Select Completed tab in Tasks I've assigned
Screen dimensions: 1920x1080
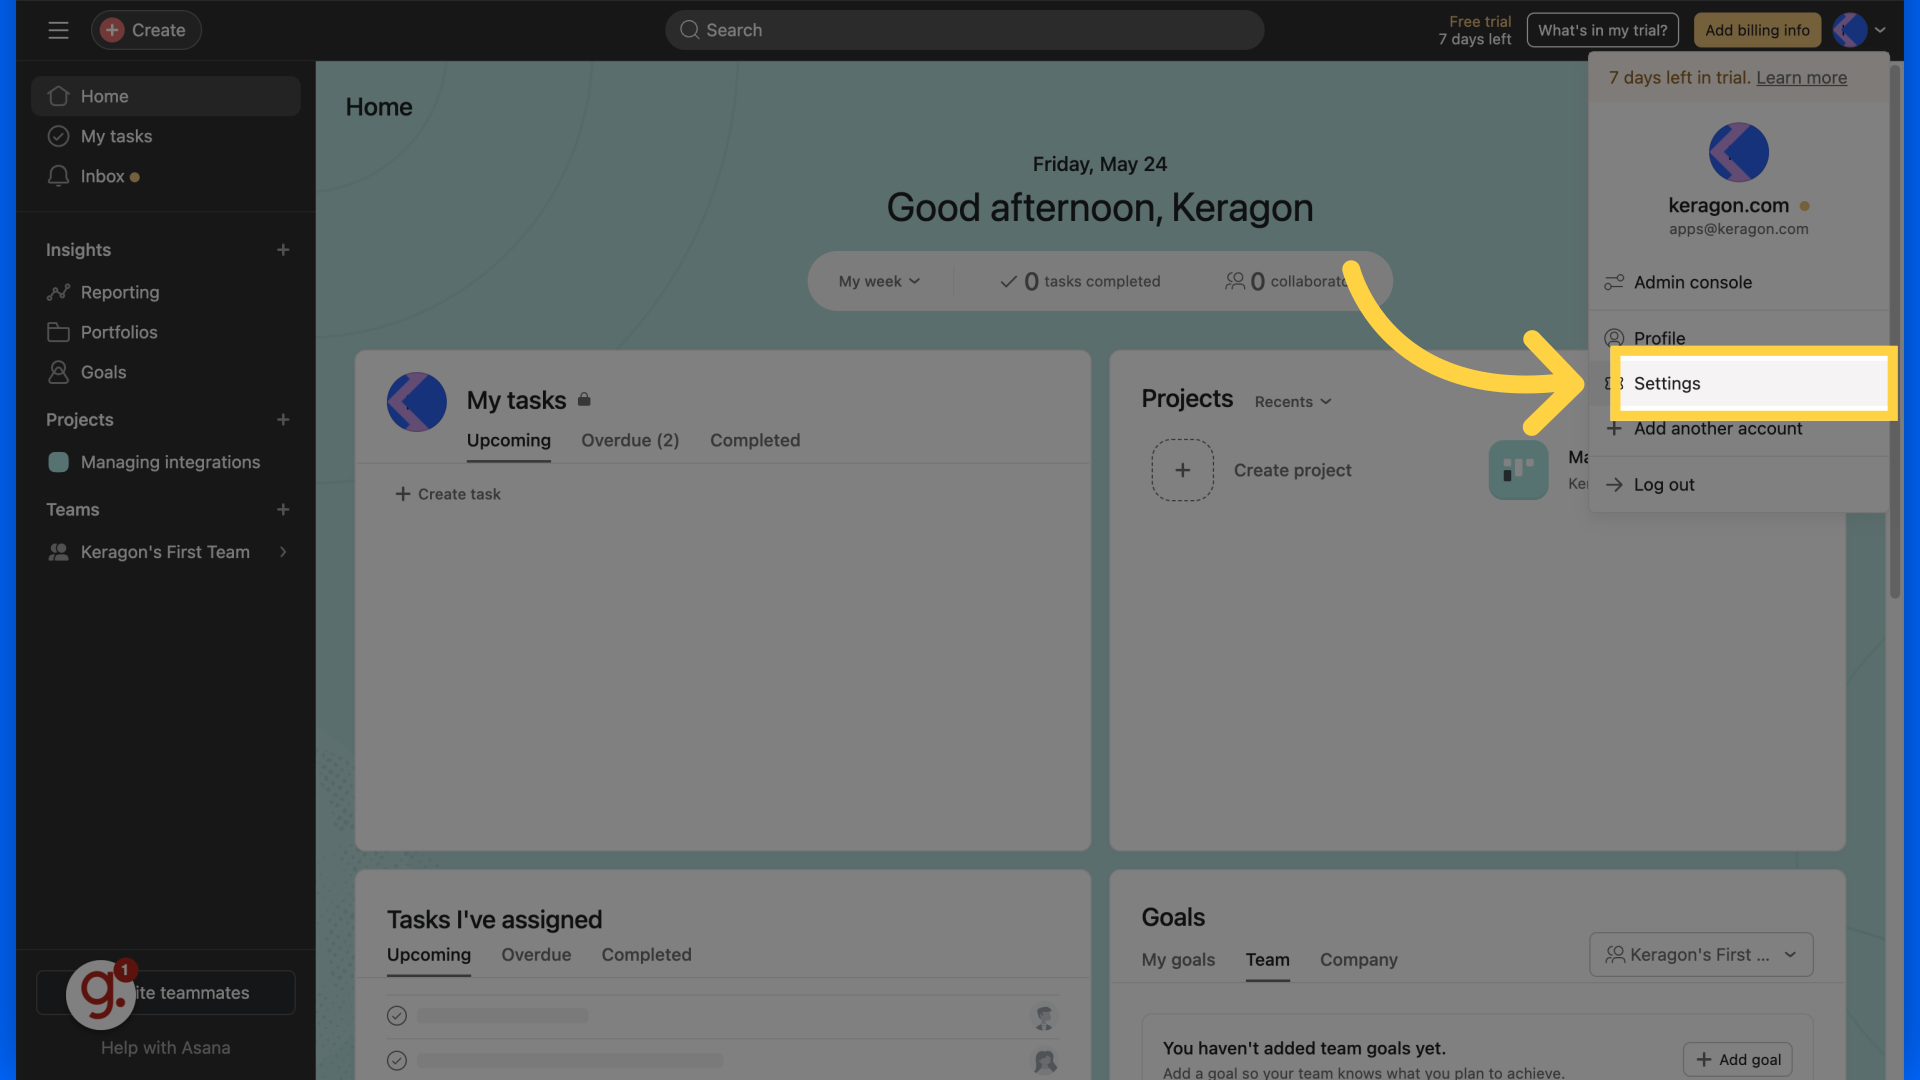point(646,955)
